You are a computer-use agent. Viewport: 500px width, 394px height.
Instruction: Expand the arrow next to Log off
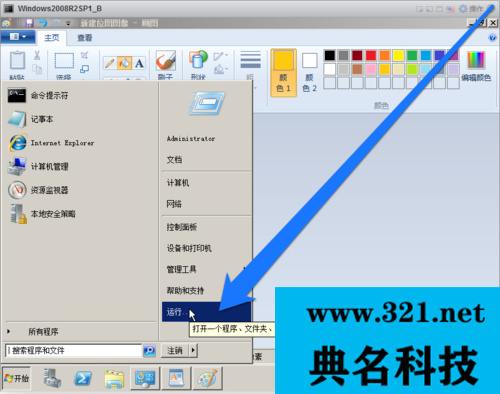(194, 351)
